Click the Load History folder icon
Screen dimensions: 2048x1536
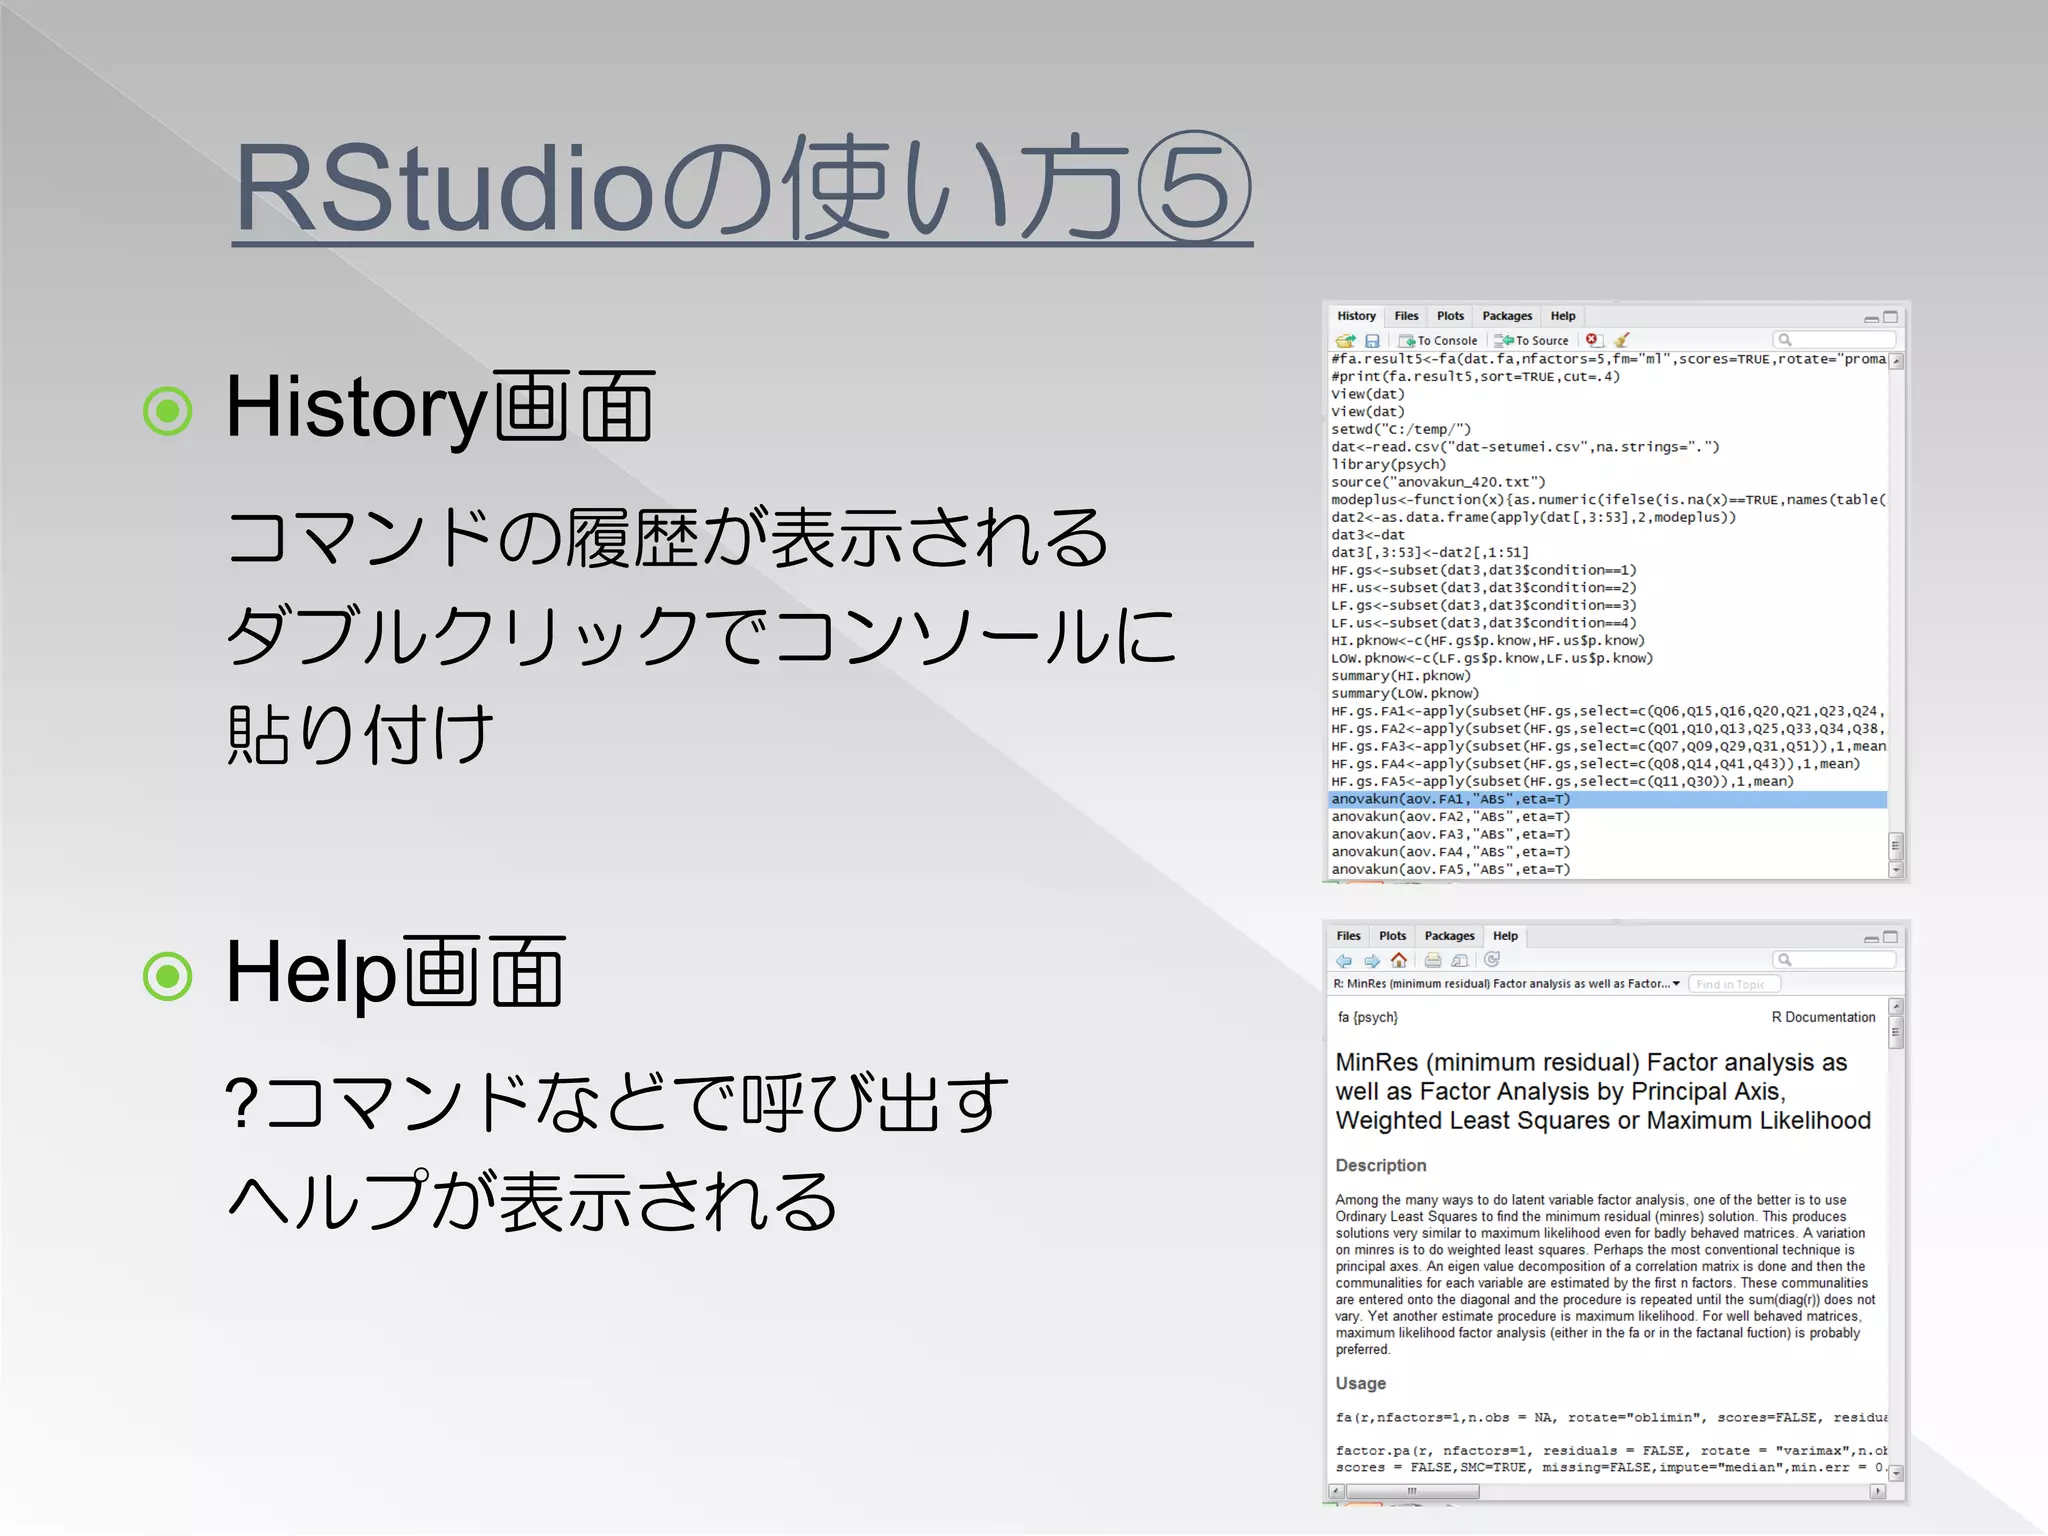[1346, 341]
